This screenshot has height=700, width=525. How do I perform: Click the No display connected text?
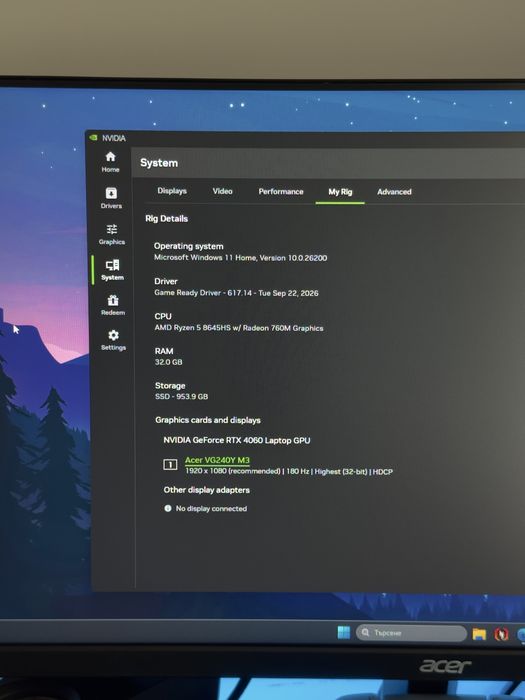click(211, 508)
